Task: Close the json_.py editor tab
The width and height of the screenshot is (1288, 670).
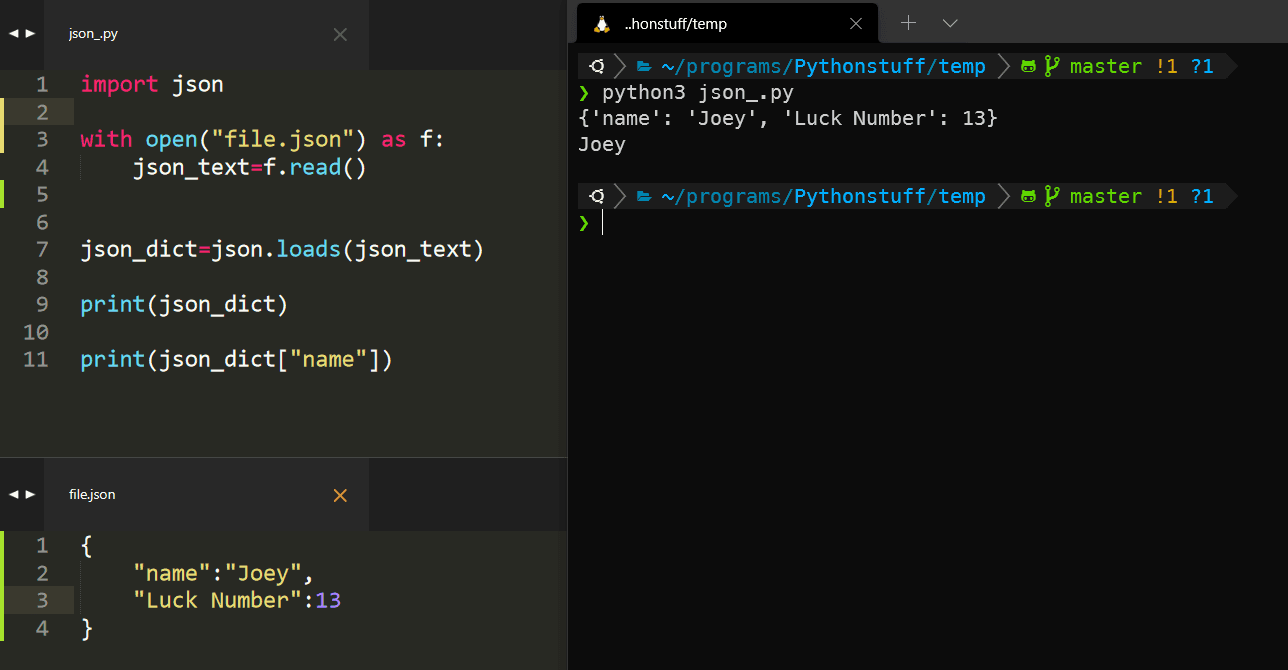Action: 340,35
